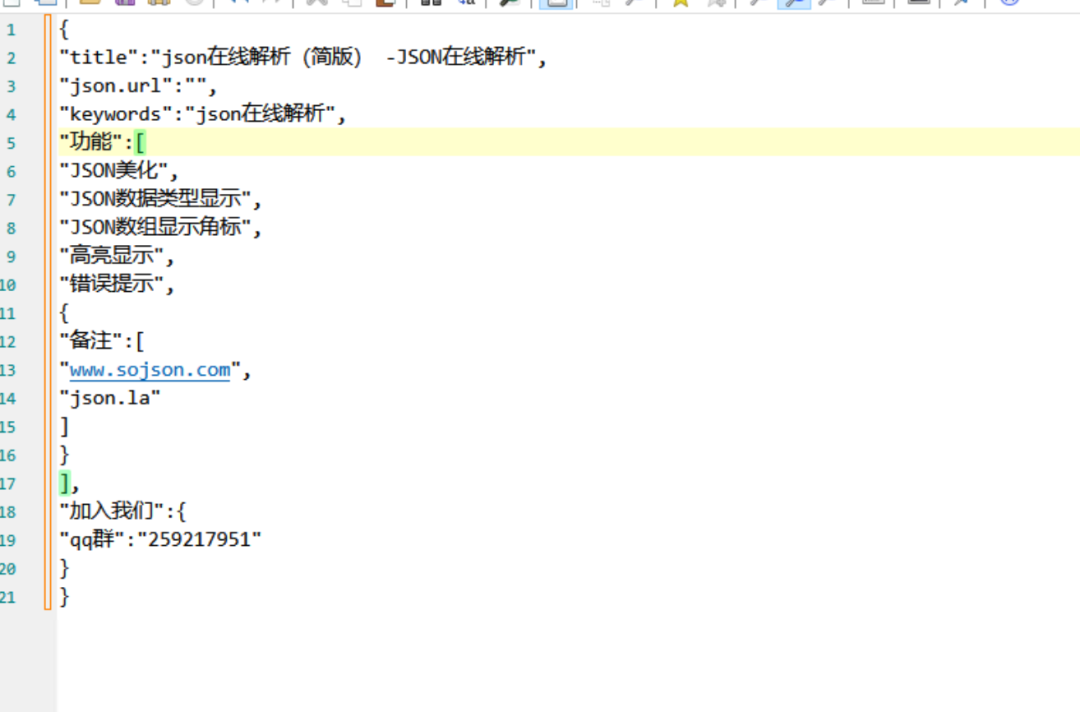The width and height of the screenshot is (1080, 712).
Task: Click the binoculars find icon in toolbar
Action: pyautogui.click(x=431, y=3)
